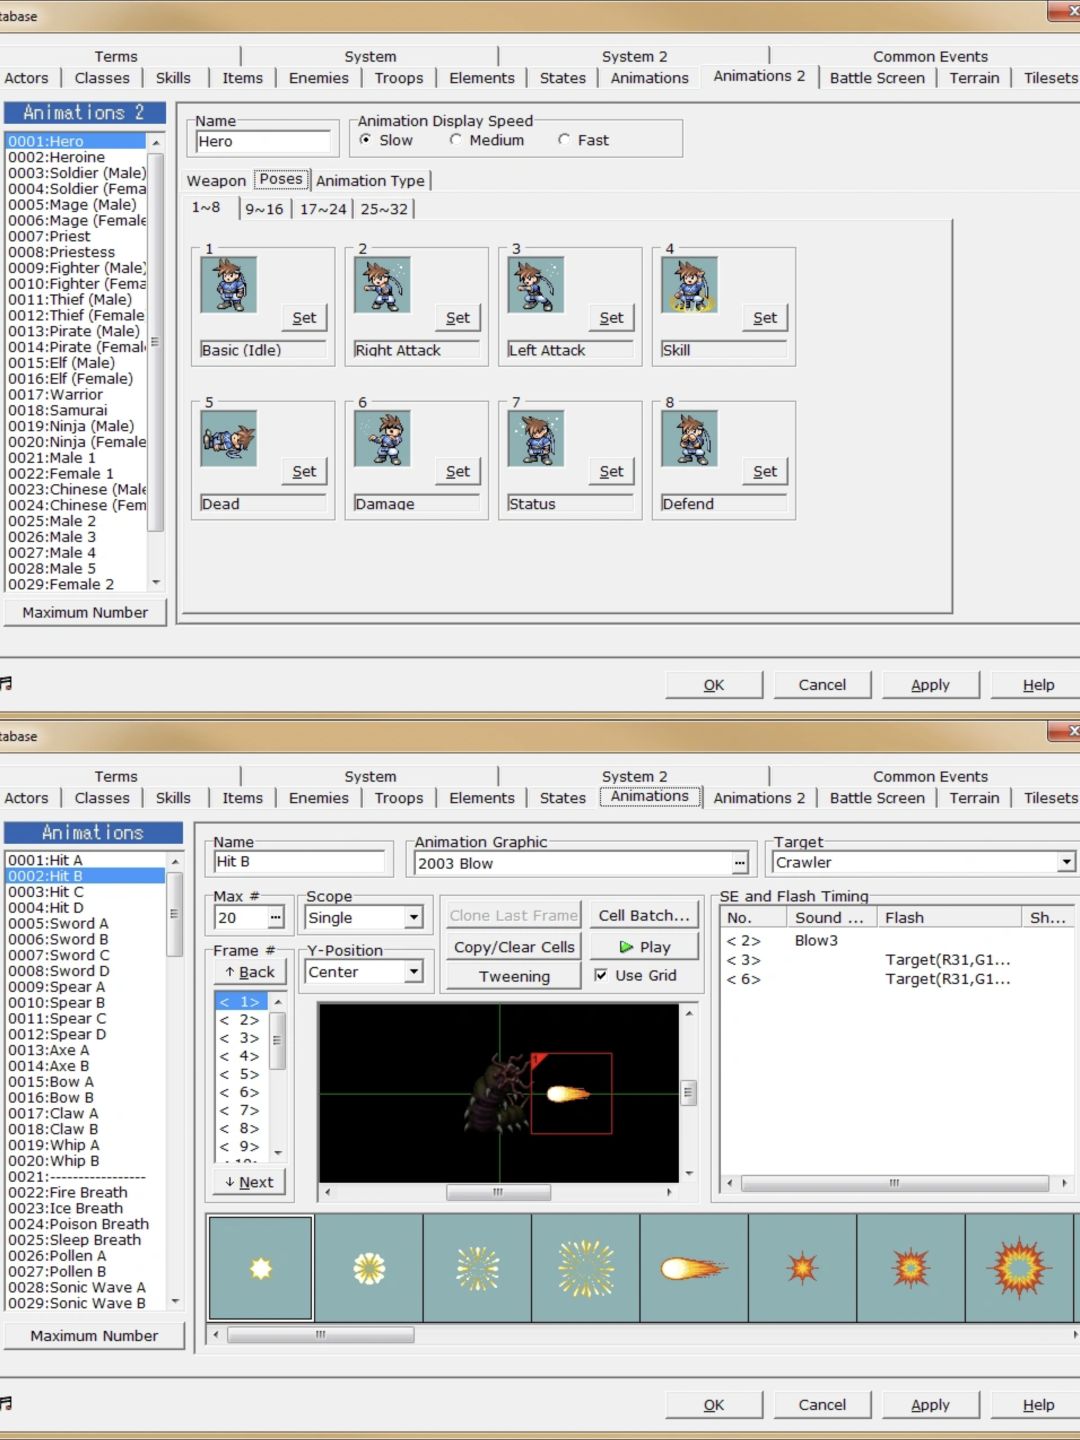This screenshot has height=1440, width=1080.
Task: Click the Cell Batch... button
Action: (x=644, y=915)
